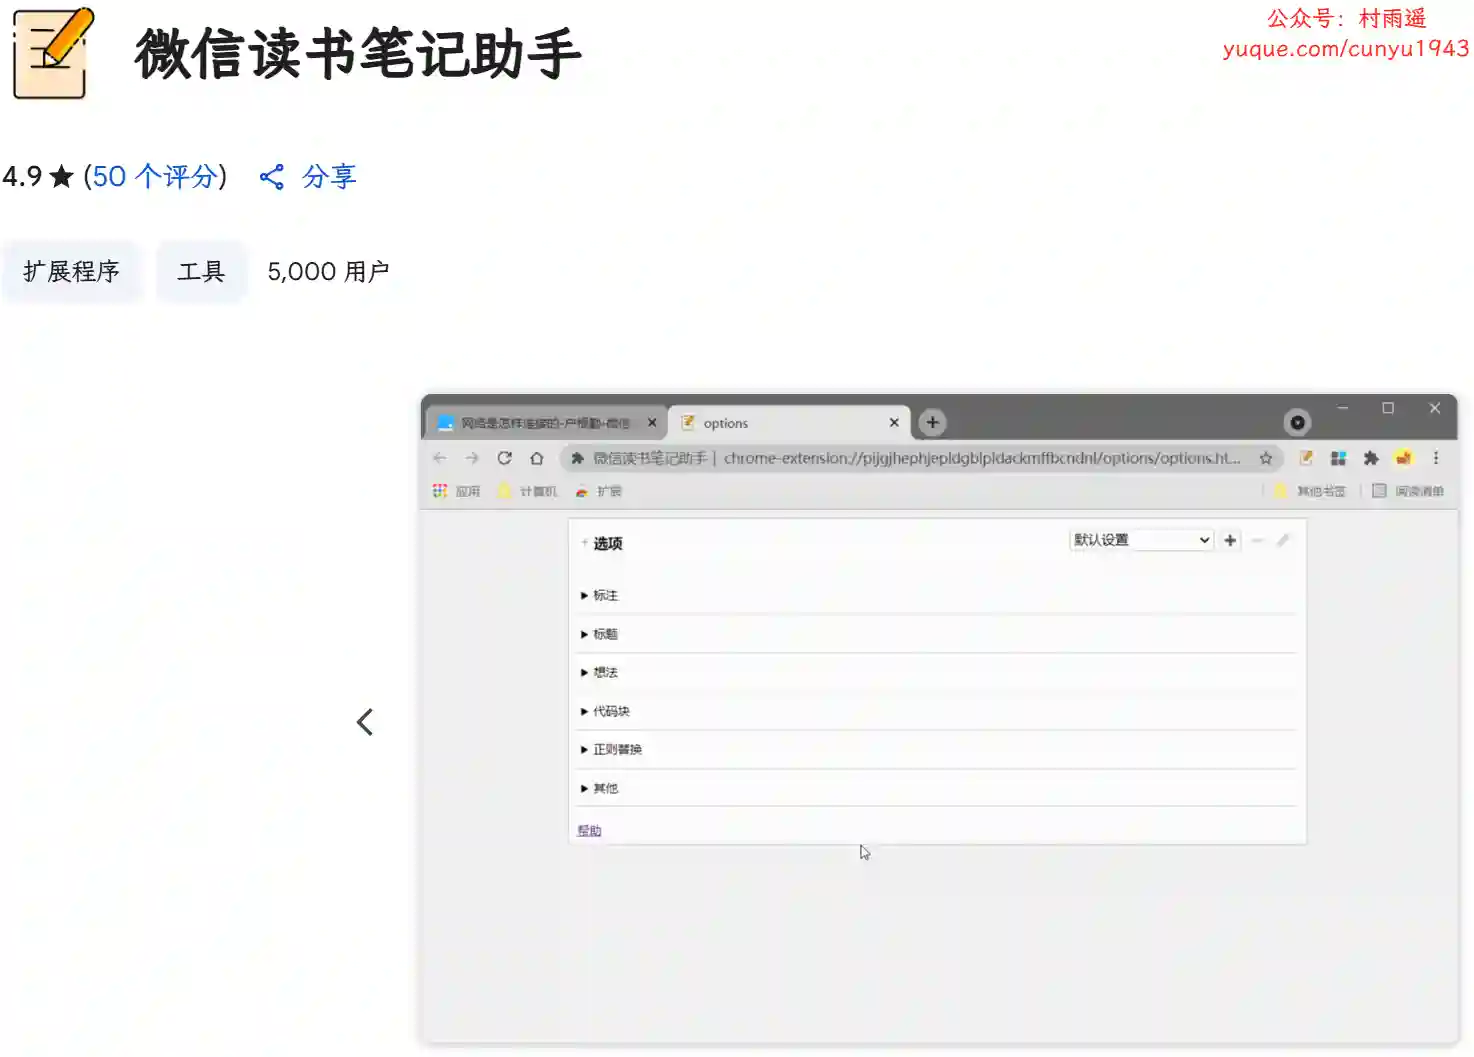Click the plus icon beside 默认设置 dropdown

click(x=1230, y=540)
